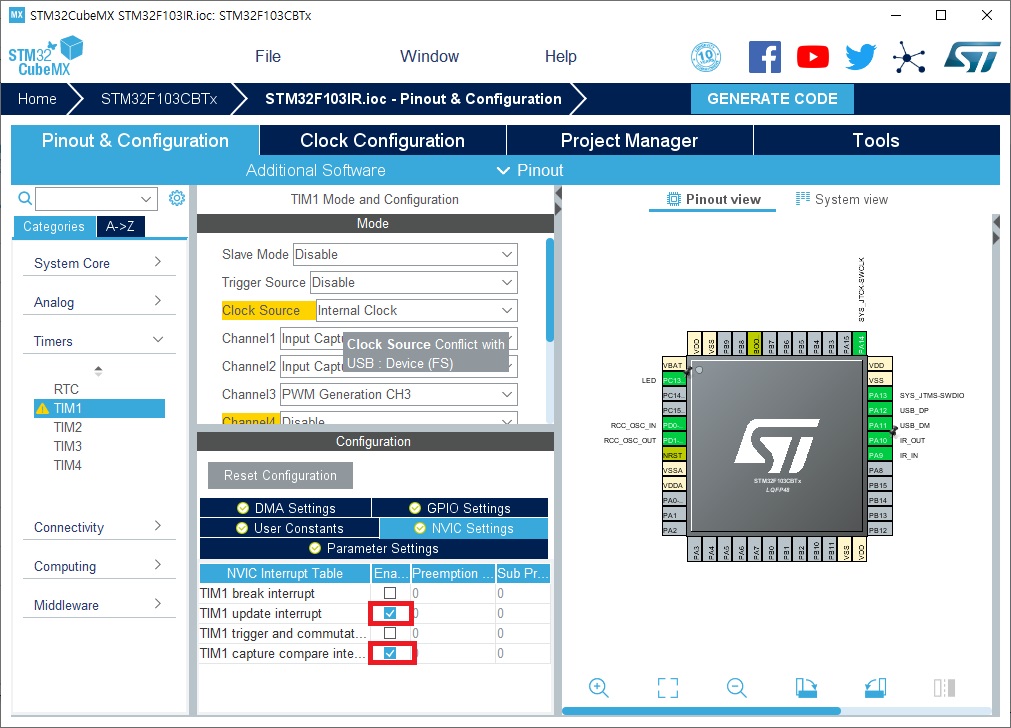Uncheck the TIM1 update interrupt
1011x728 pixels.
(390, 613)
